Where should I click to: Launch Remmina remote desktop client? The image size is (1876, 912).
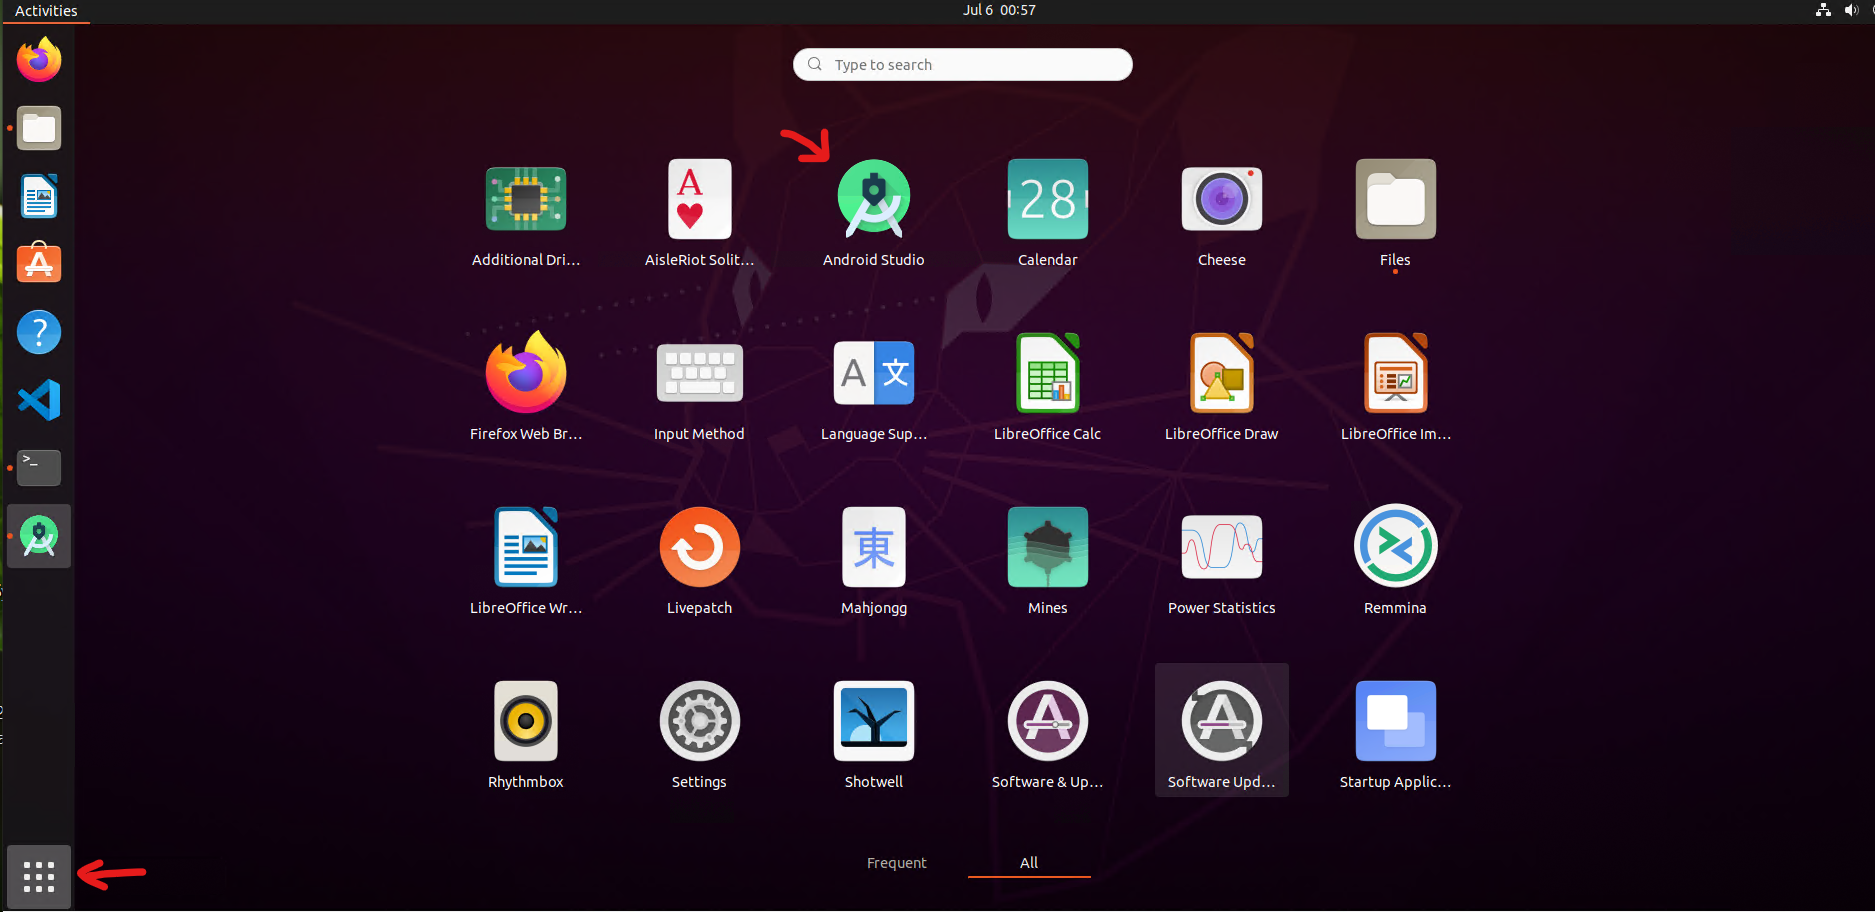[1396, 561]
